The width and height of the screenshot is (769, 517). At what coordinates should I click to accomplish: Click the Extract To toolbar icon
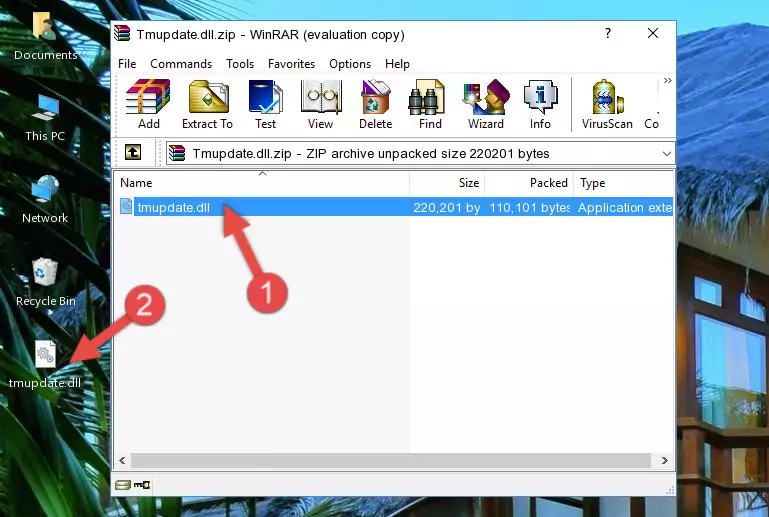click(x=207, y=104)
